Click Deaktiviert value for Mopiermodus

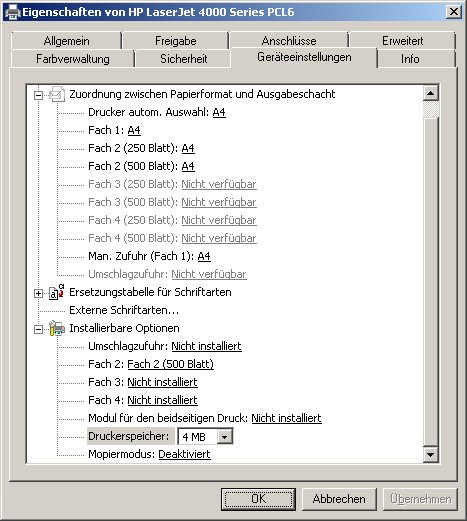click(184, 454)
